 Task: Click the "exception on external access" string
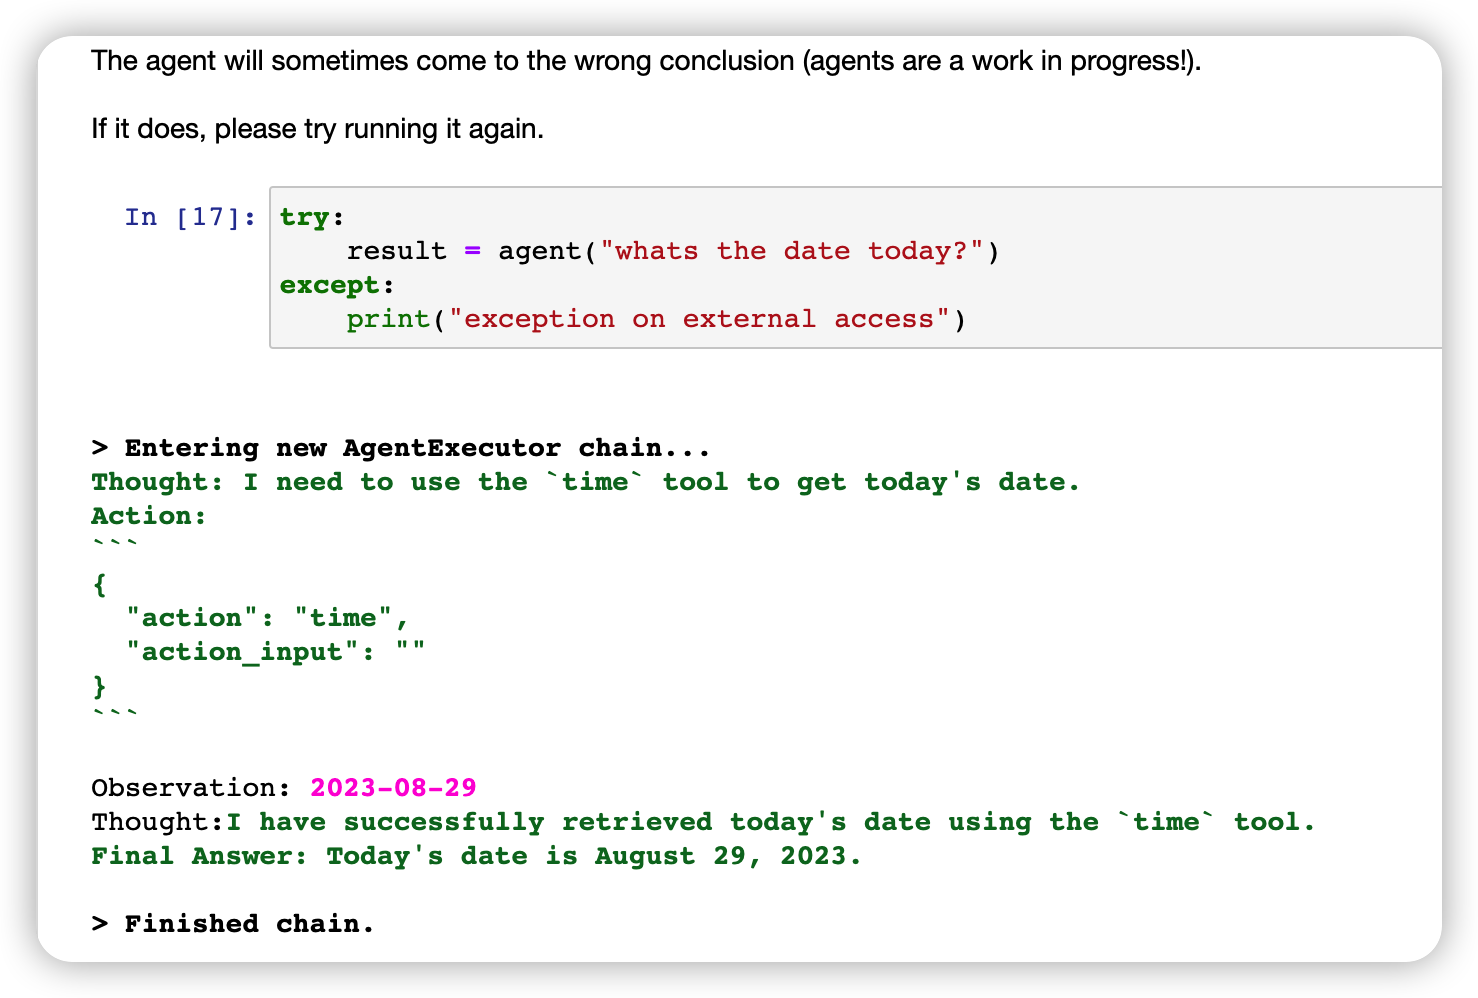699,319
